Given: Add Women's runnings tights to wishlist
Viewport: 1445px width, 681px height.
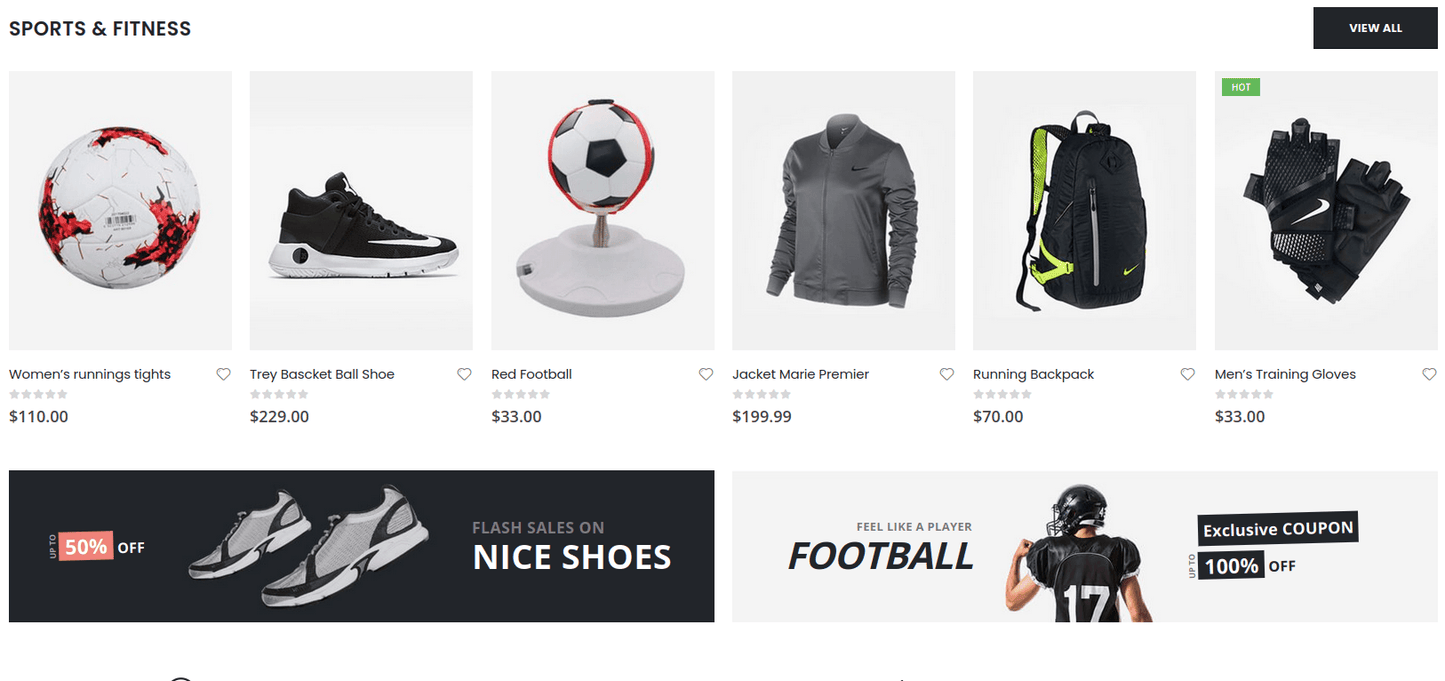Looking at the screenshot, I should (x=223, y=374).
